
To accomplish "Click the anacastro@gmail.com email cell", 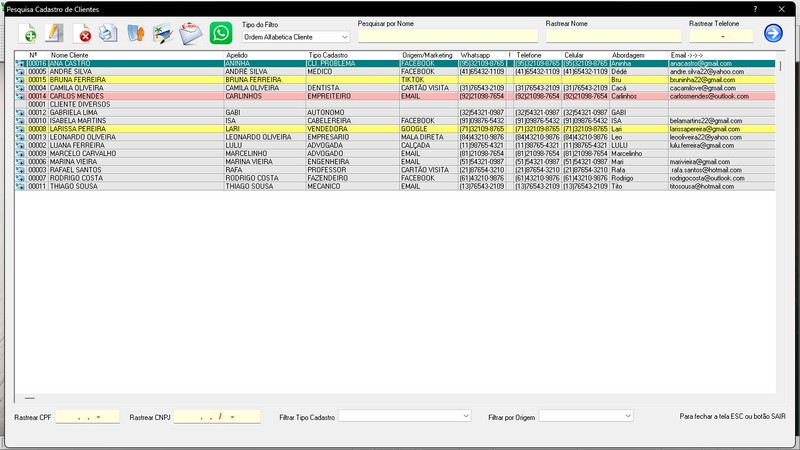I will pos(701,64).
